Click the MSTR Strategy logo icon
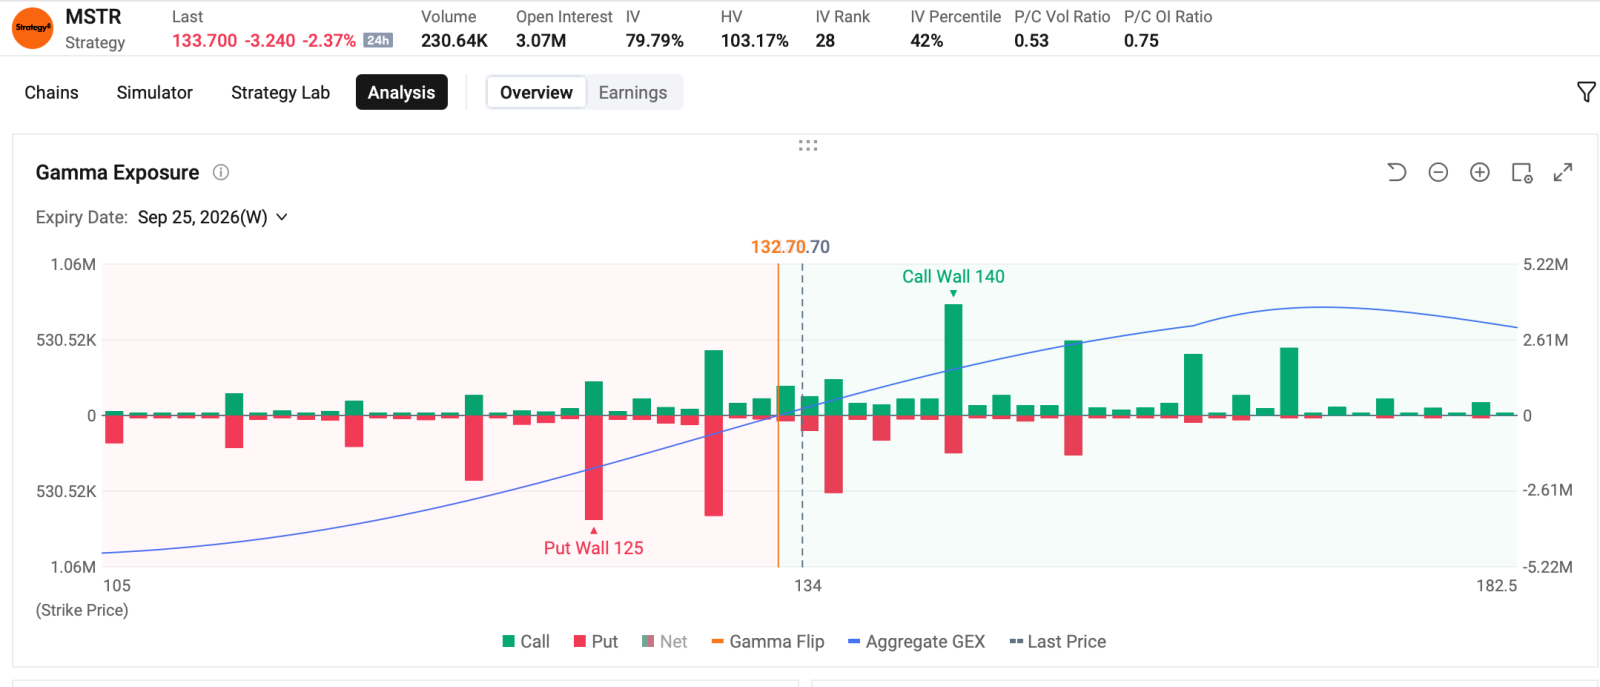The image size is (1600, 687). (32, 28)
